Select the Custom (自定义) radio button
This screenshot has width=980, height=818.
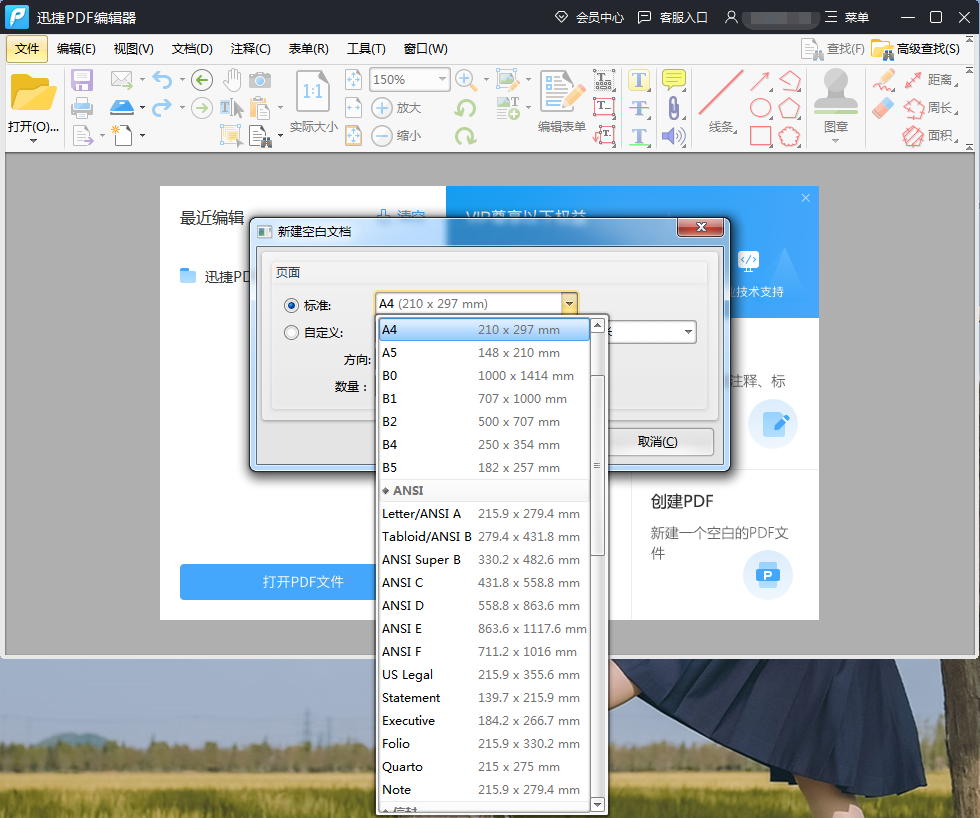pyautogui.click(x=291, y=332)
